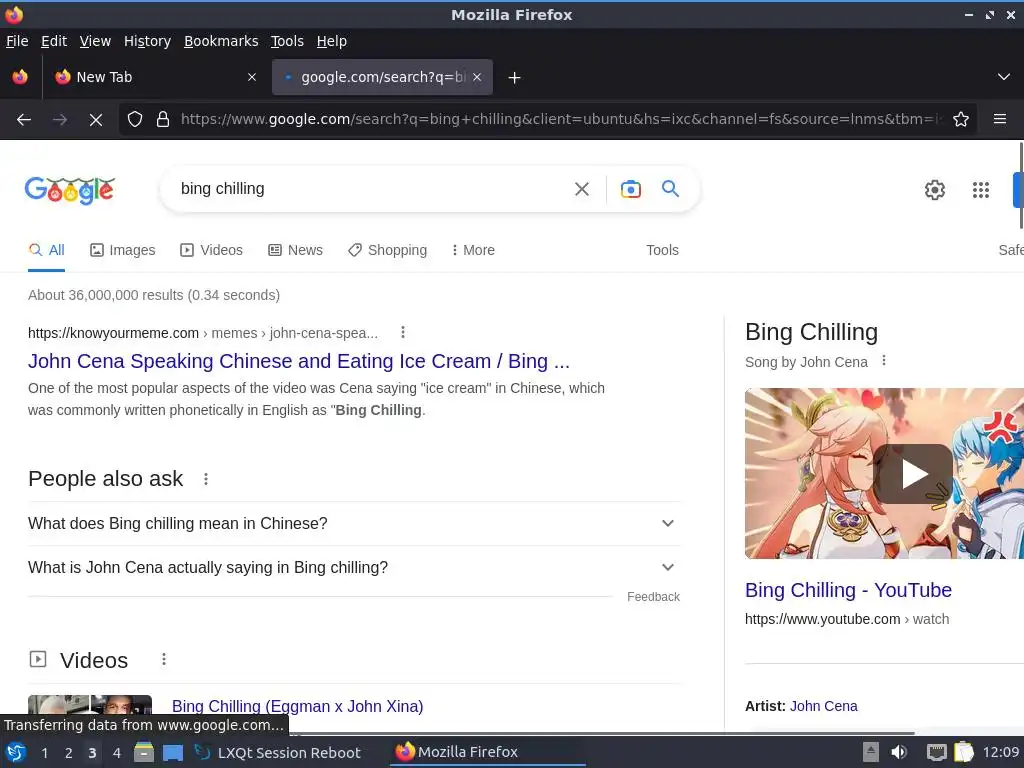1024x768 pixels.
Task: Open Firefox hamburger application menu
Action: [x=1000, y=120]
